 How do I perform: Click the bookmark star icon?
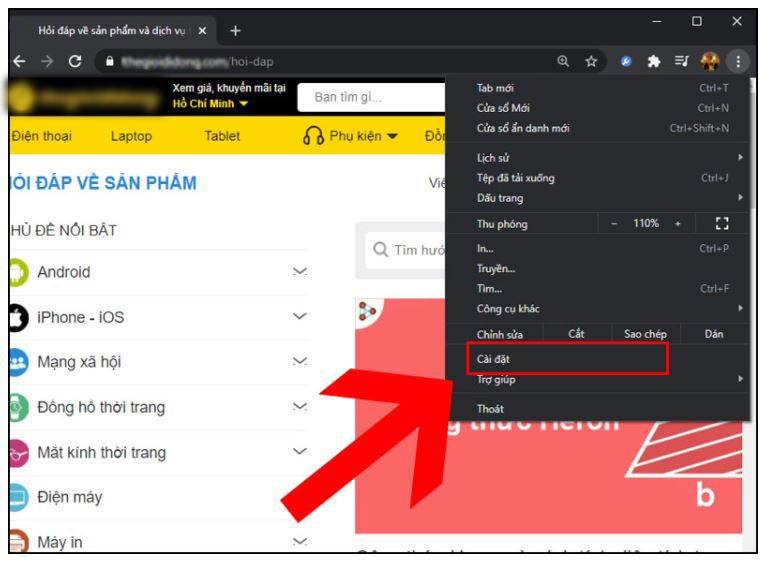pyautogui.click(x=591, y=62)
